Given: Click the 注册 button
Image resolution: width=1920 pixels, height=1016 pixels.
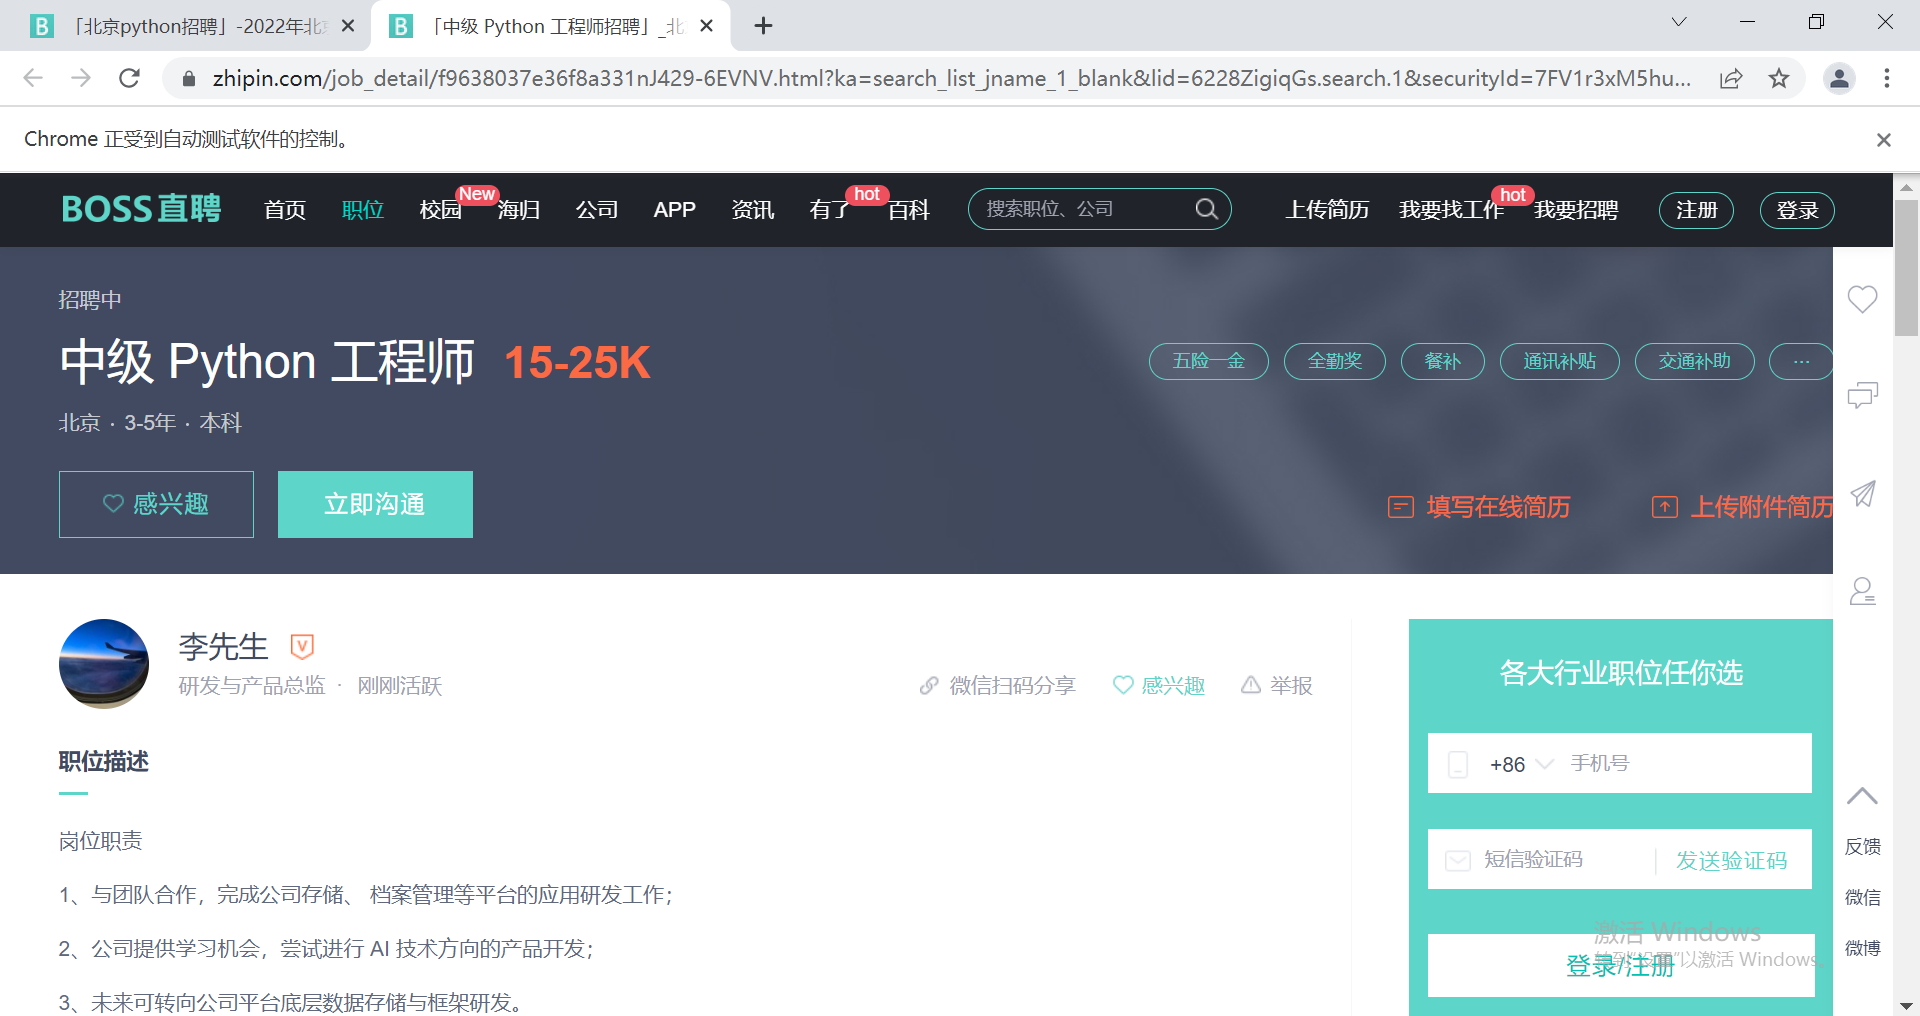Looking at the screenshot, I should [1697, 210].
